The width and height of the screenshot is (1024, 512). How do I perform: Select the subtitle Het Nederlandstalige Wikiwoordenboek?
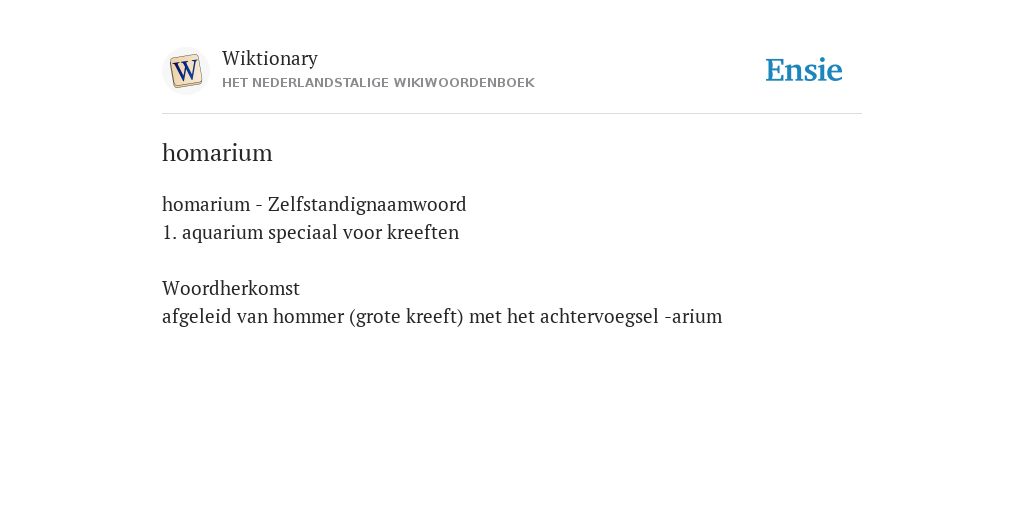coord(378,83)
